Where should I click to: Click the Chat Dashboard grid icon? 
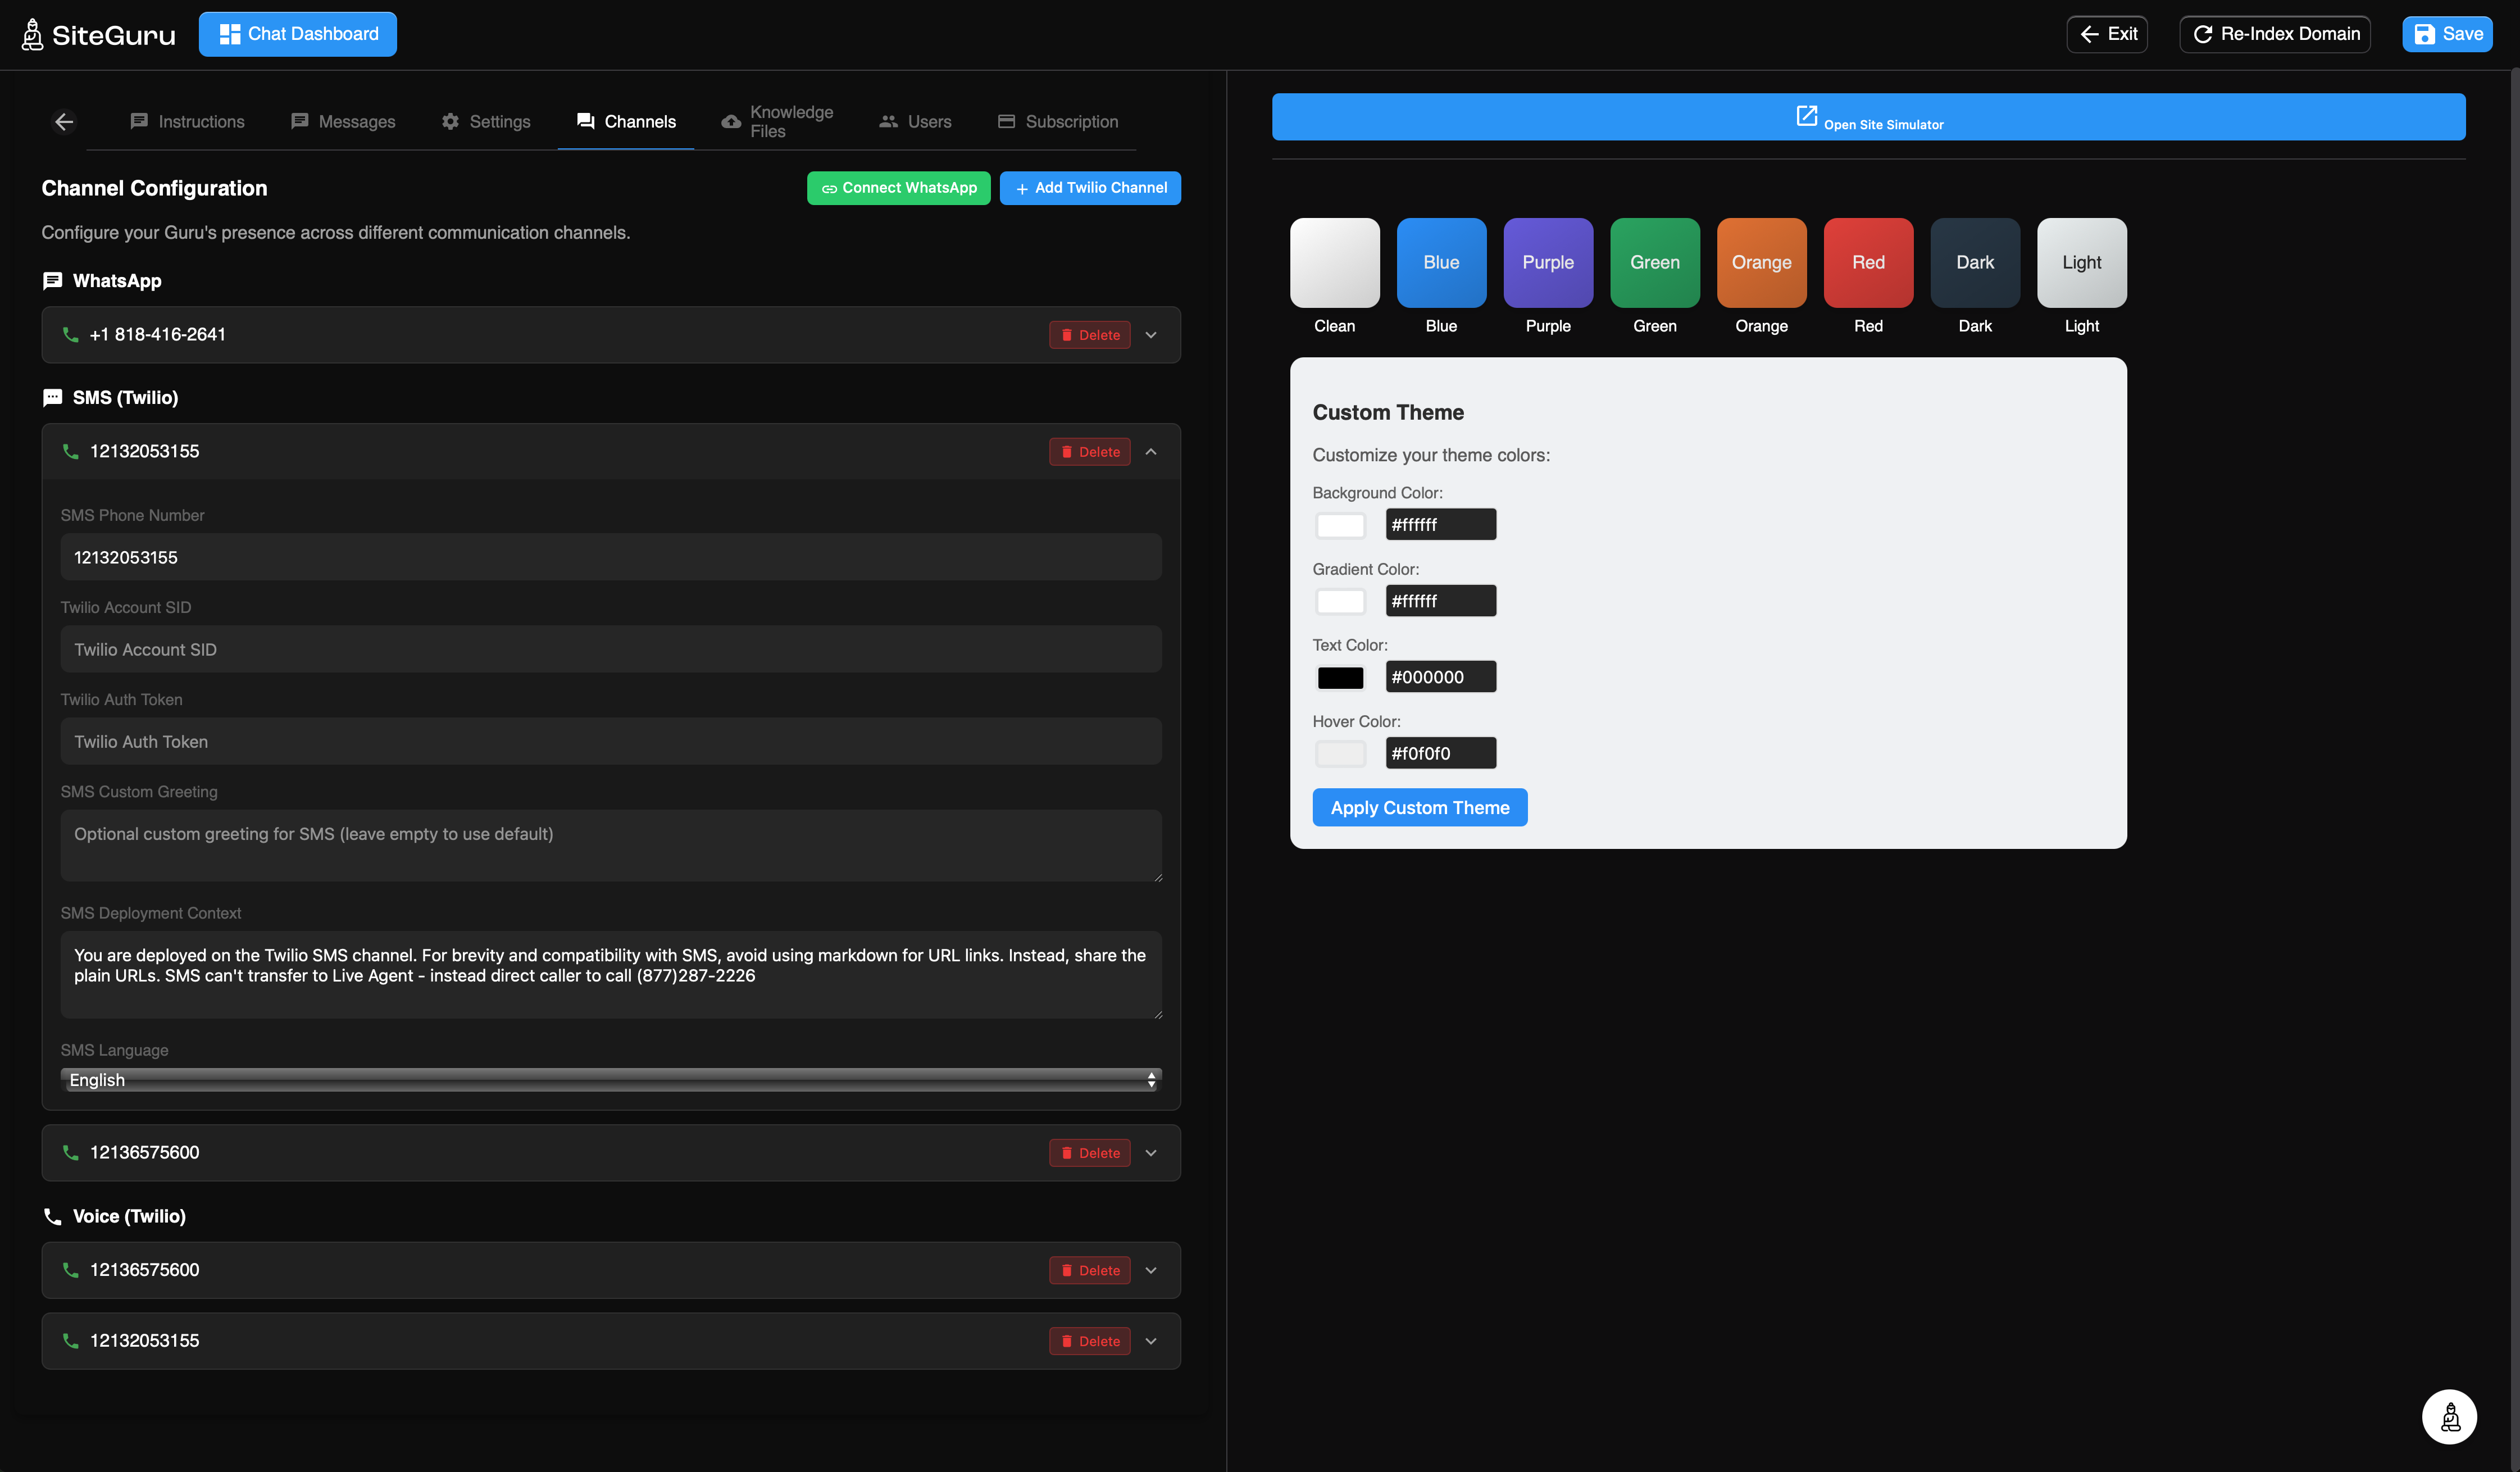pos(229,34)
